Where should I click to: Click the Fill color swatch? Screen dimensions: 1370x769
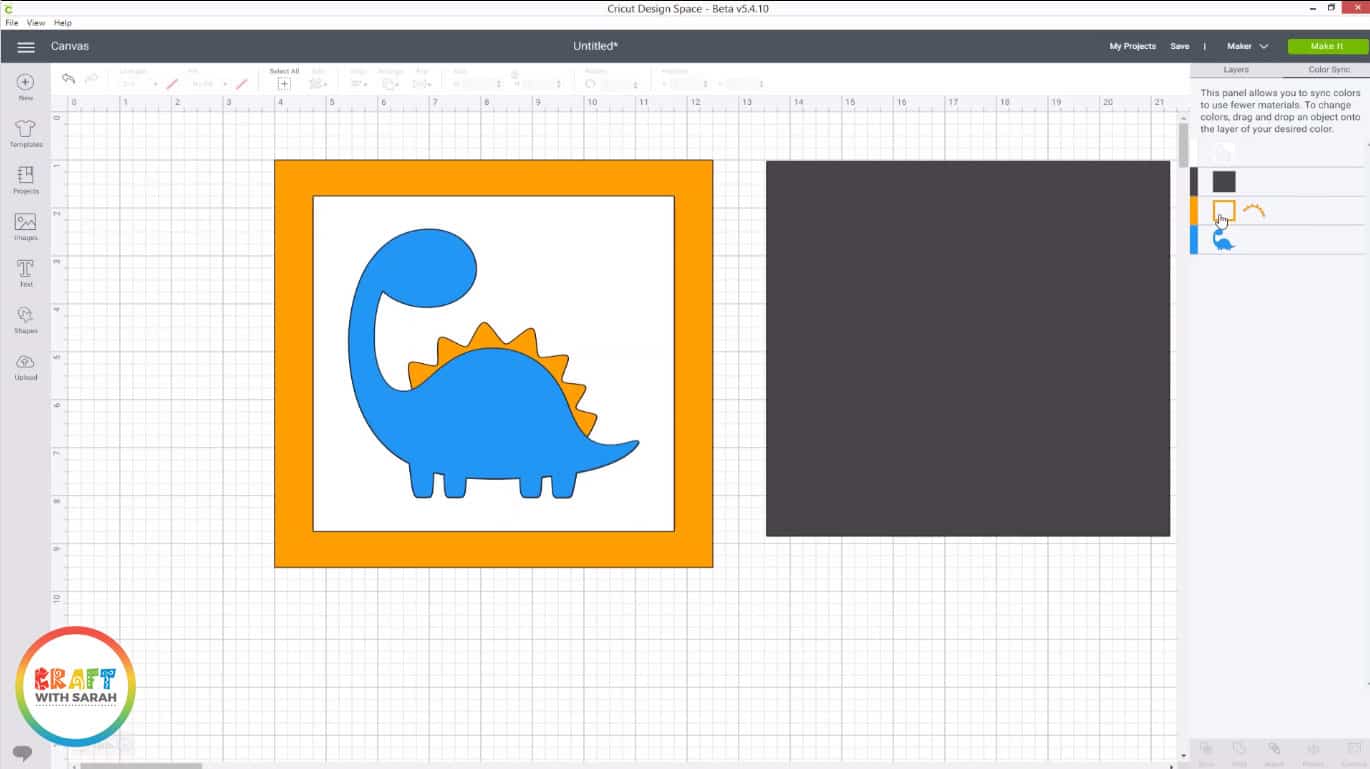(x=241, y=84)
